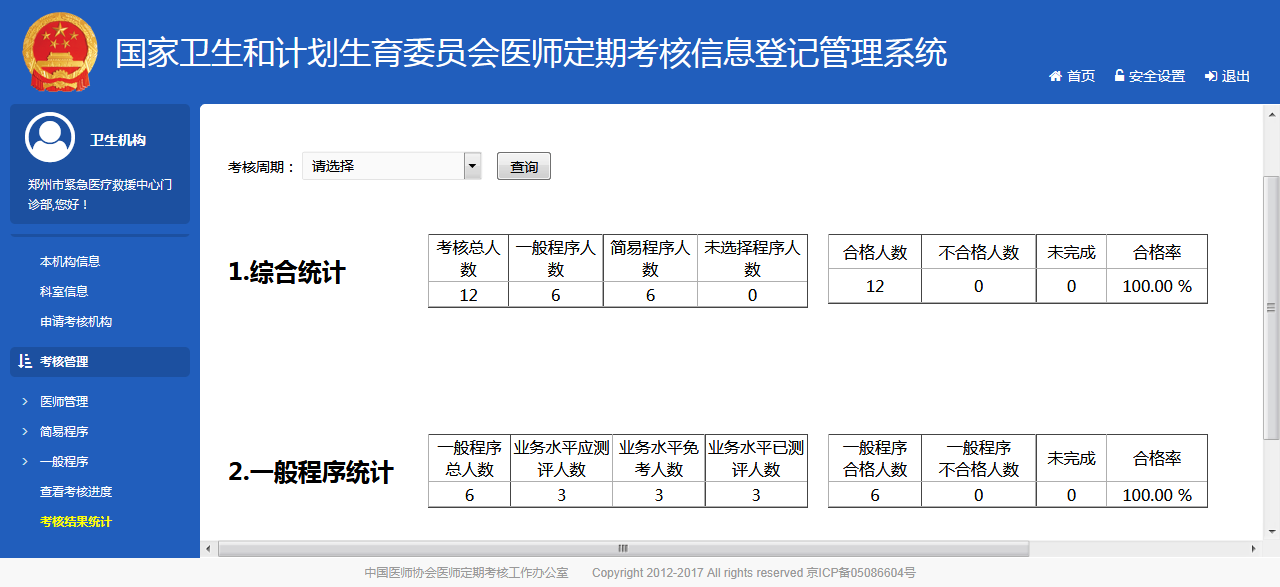
Task: Click the horizontal scrollbar at the bottom
Action: click(624, 548)
